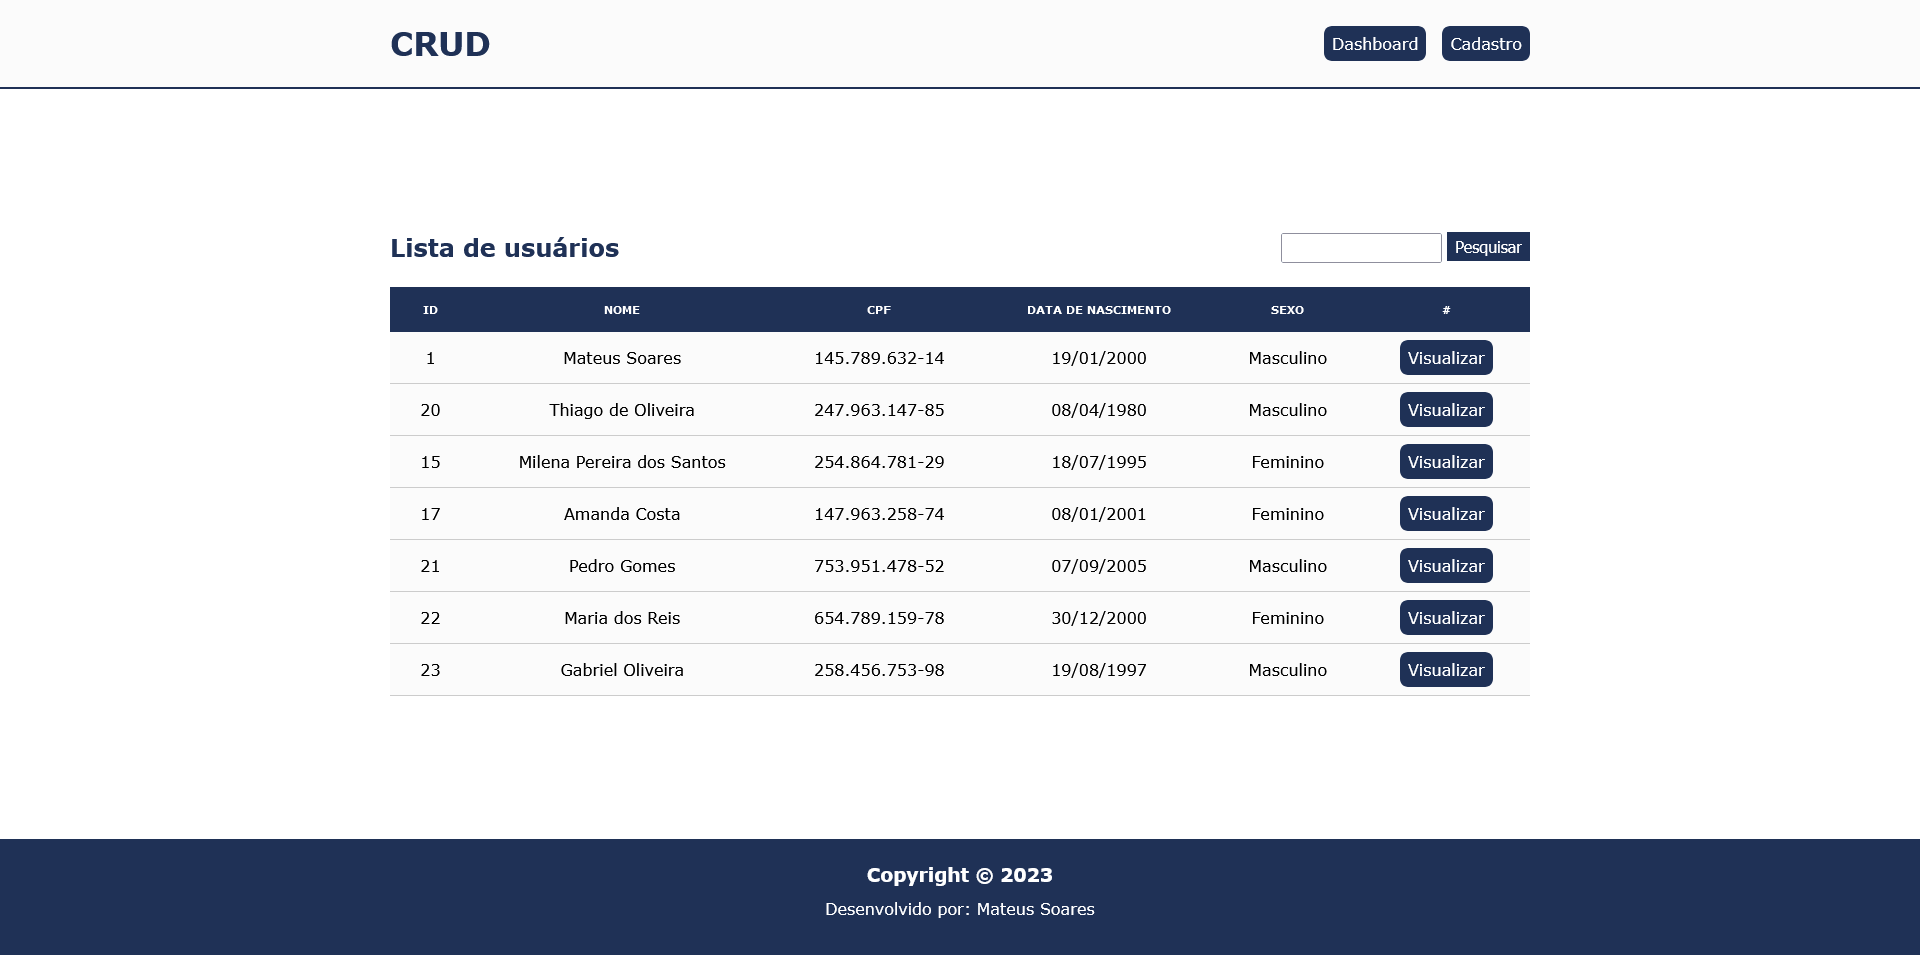
Task: Select the CPF cell 753.951.478-52
Action: point(879,566)
